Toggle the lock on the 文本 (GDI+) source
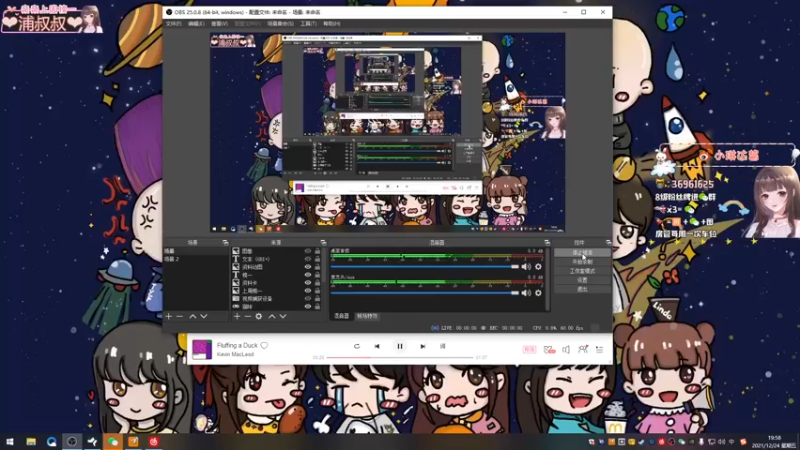The width and height of the screenshot is (800, 450). click(317, 259)
